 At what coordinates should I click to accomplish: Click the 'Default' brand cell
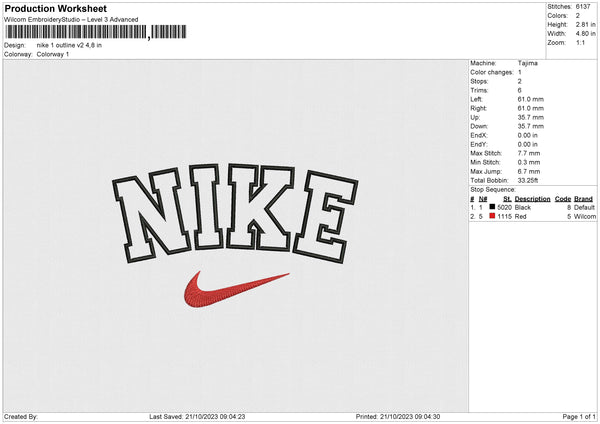pyautogui.click(x=584, y=207)
